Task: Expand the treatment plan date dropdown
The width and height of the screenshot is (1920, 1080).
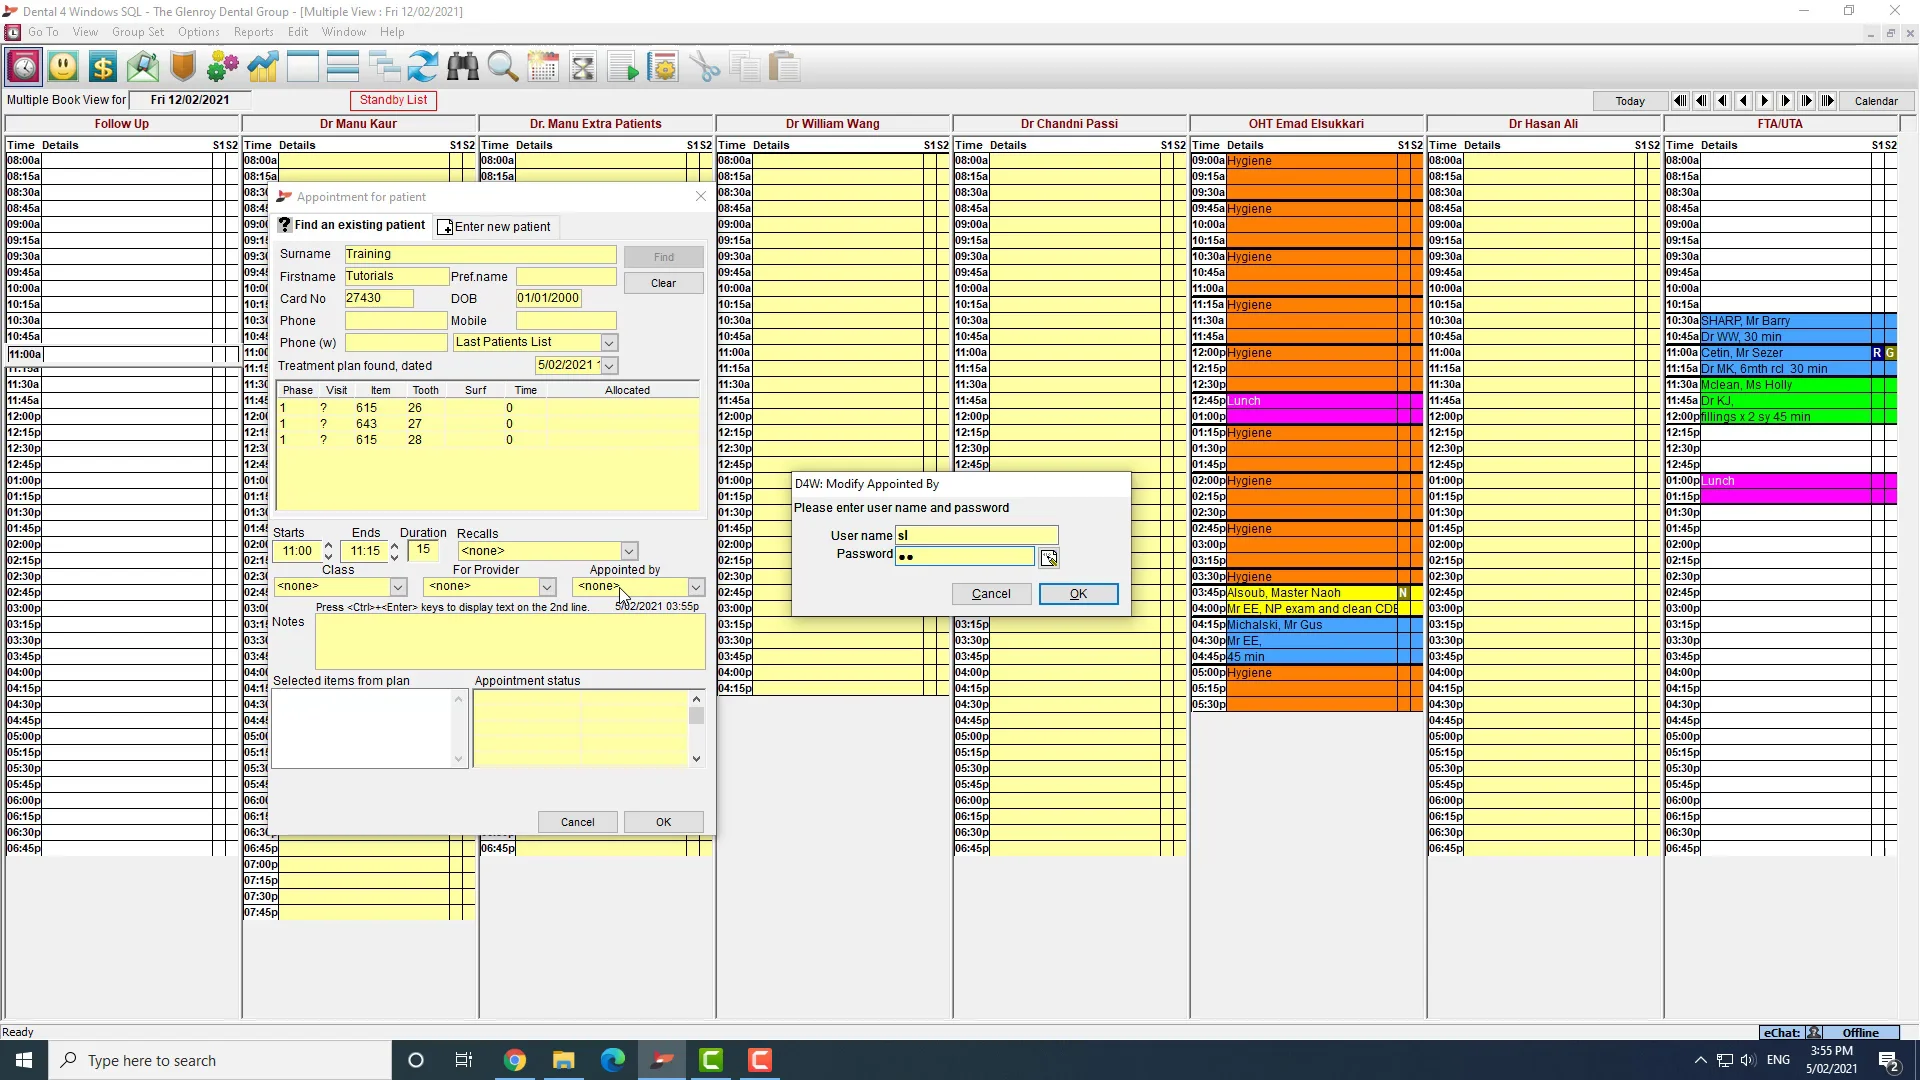Action: (608, 366)
